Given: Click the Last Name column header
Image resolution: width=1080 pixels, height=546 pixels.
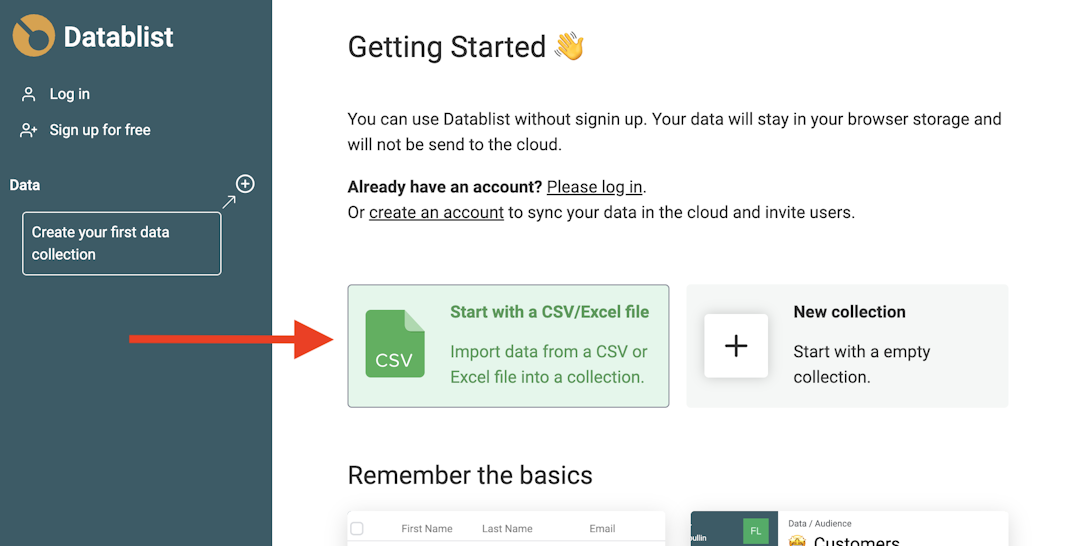Looking at the screenshot, I should point(507,529).
